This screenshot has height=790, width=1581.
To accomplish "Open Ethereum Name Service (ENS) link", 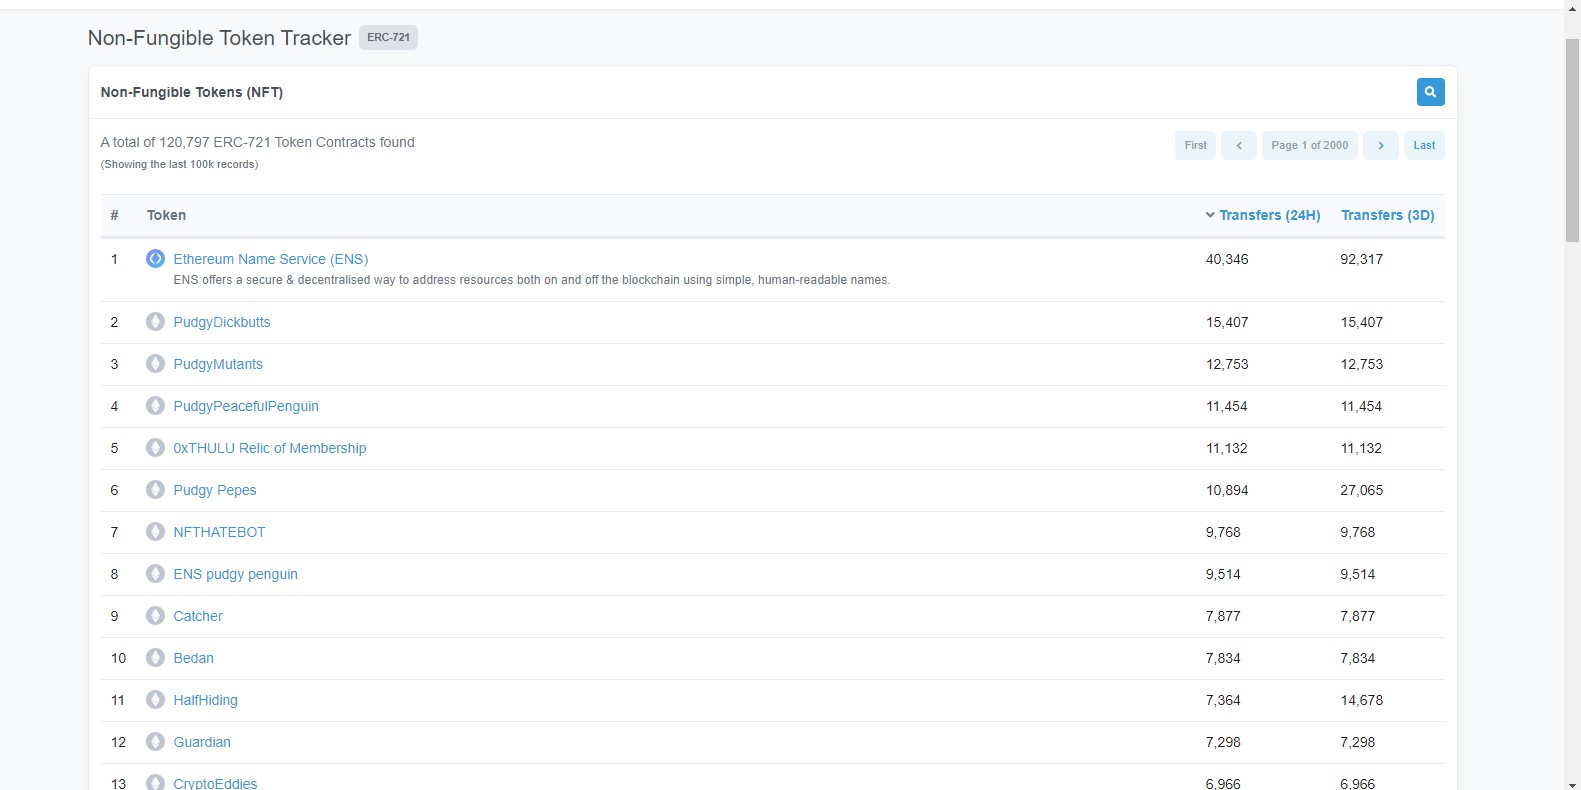I will point(271,259).
